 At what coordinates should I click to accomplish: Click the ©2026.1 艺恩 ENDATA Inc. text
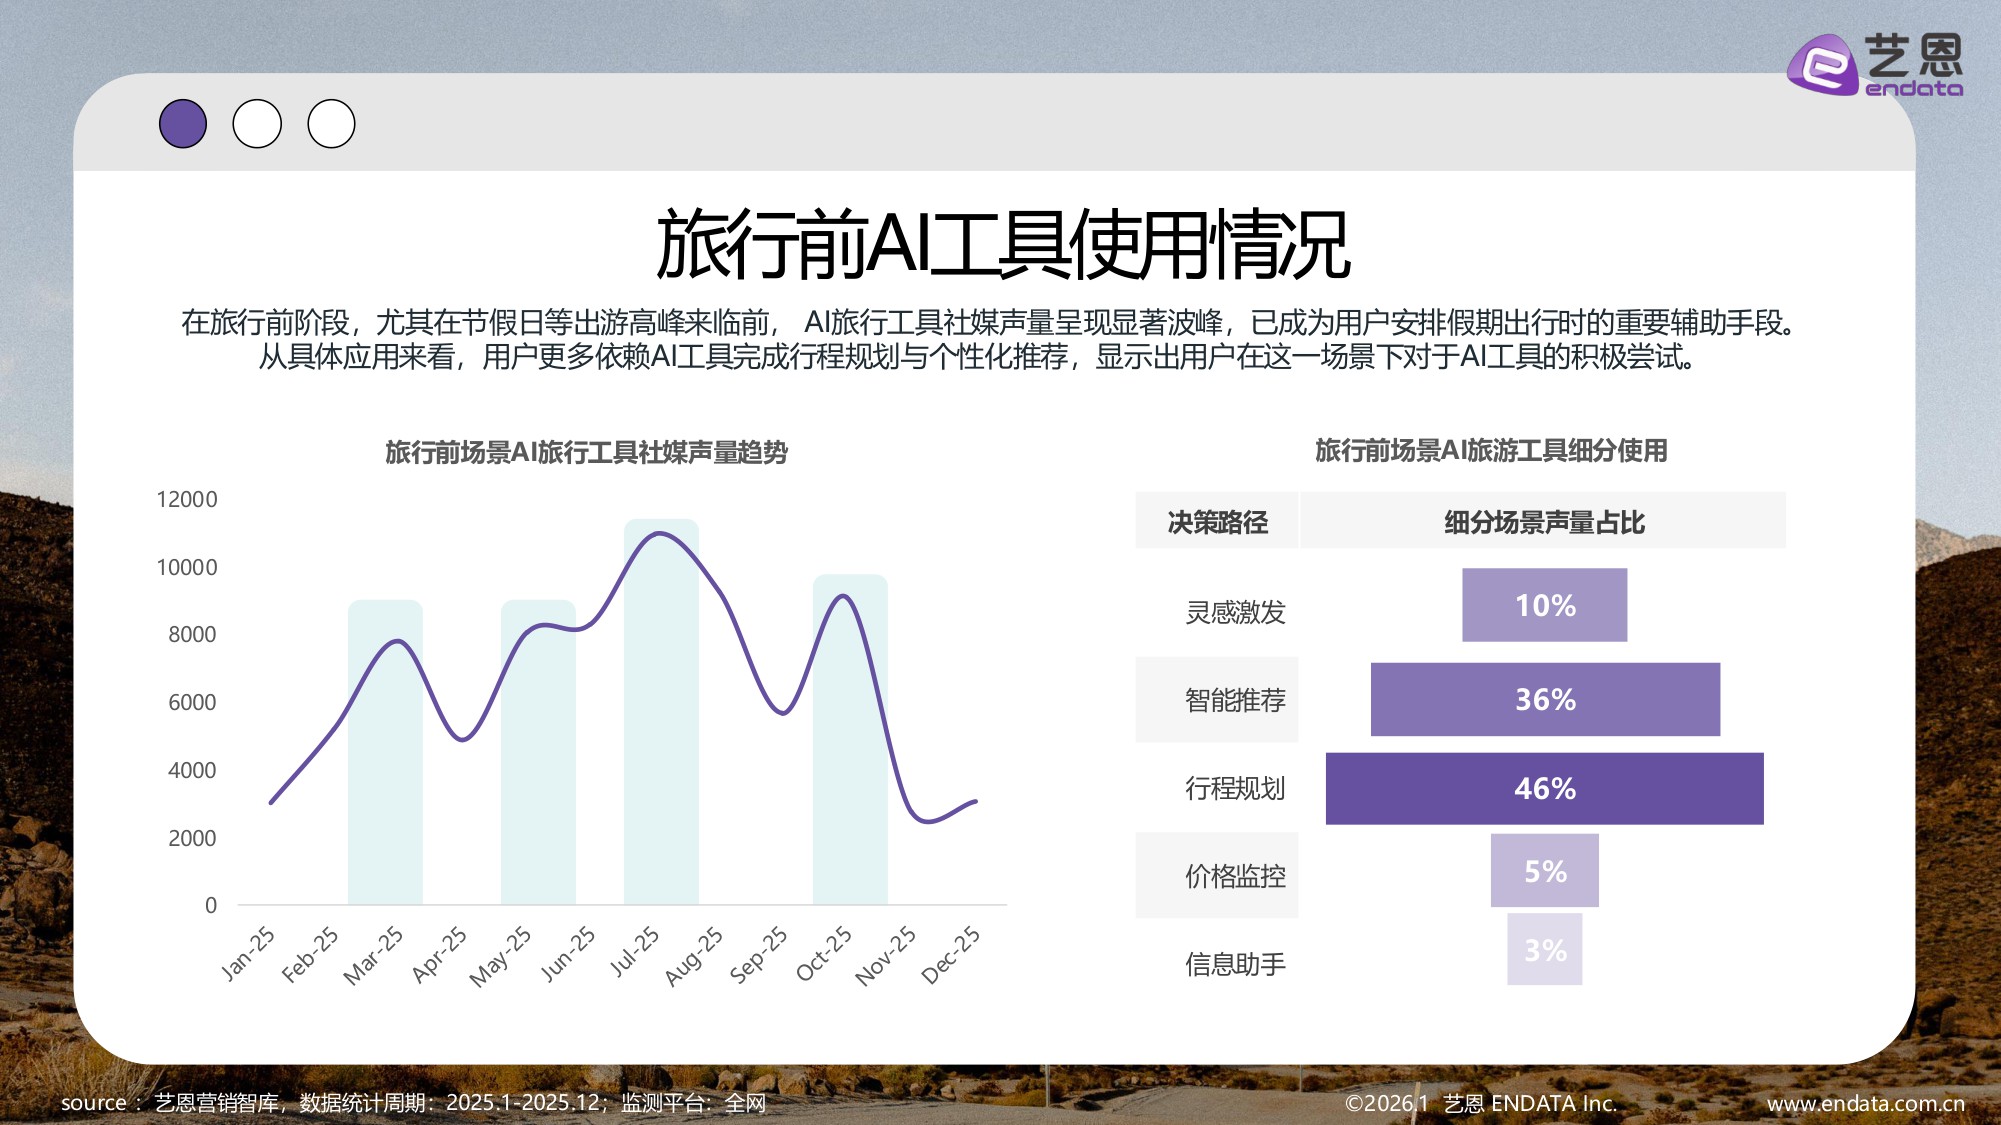[x=1481, y=1102]
